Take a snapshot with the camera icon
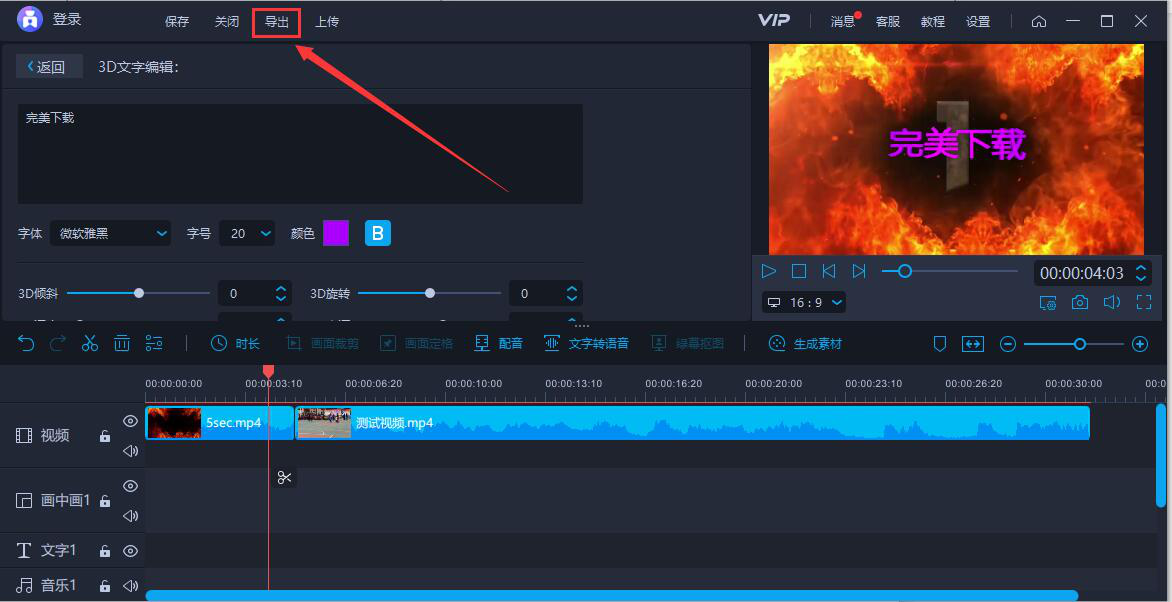Screen dimensions: 1172x602 coord(1080,302)
